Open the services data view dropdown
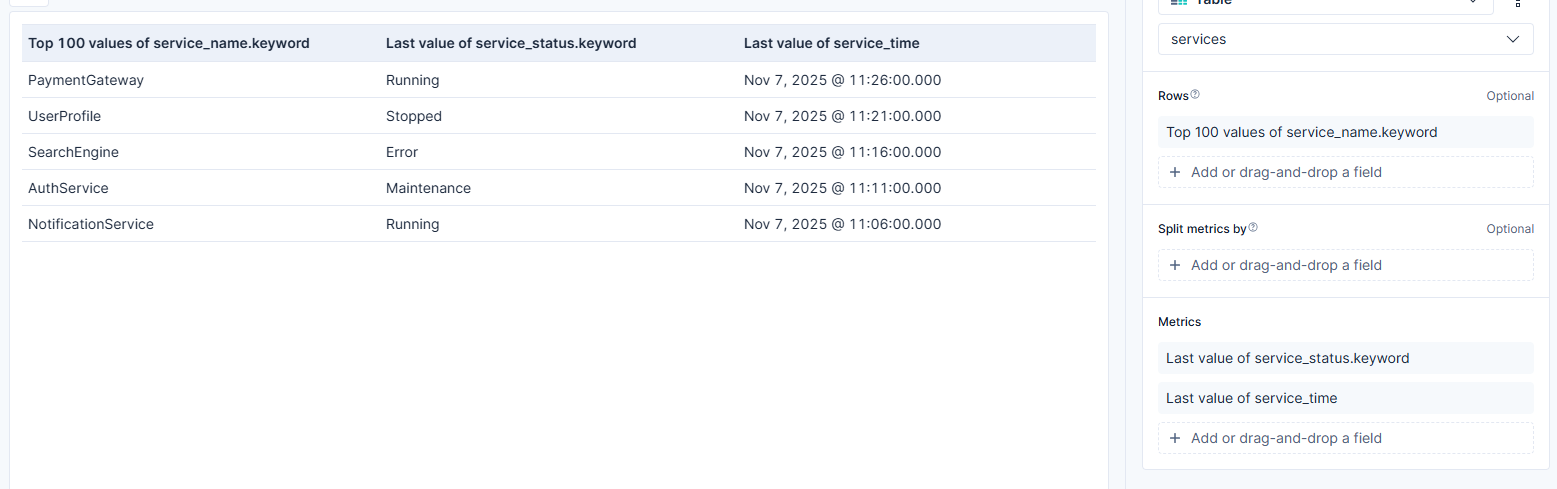 point(1345,39)
